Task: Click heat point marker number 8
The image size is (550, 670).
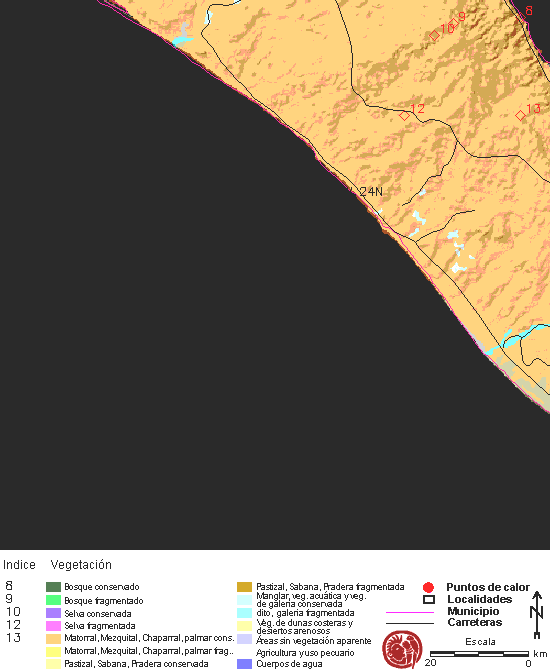Action: click(521, 17)
